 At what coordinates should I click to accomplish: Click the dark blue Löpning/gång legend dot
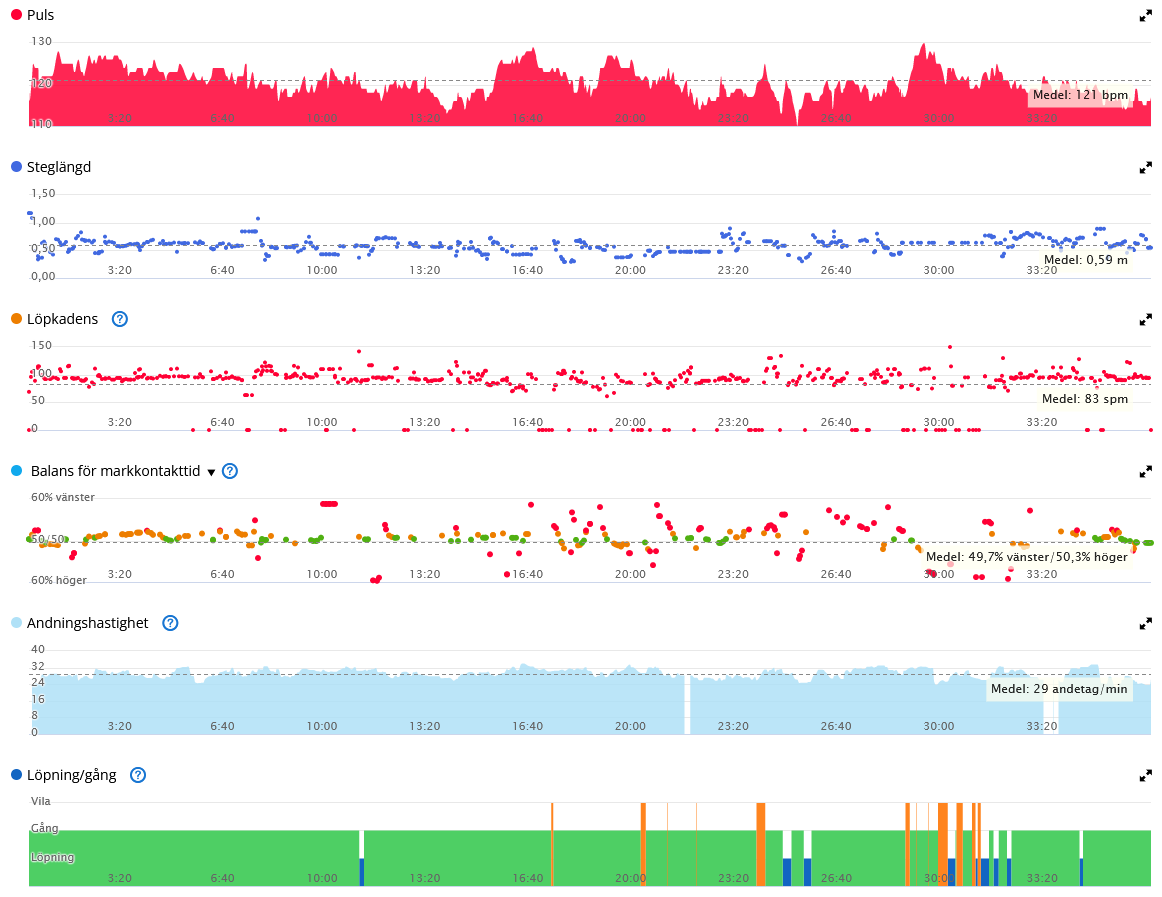click(16, 775)
